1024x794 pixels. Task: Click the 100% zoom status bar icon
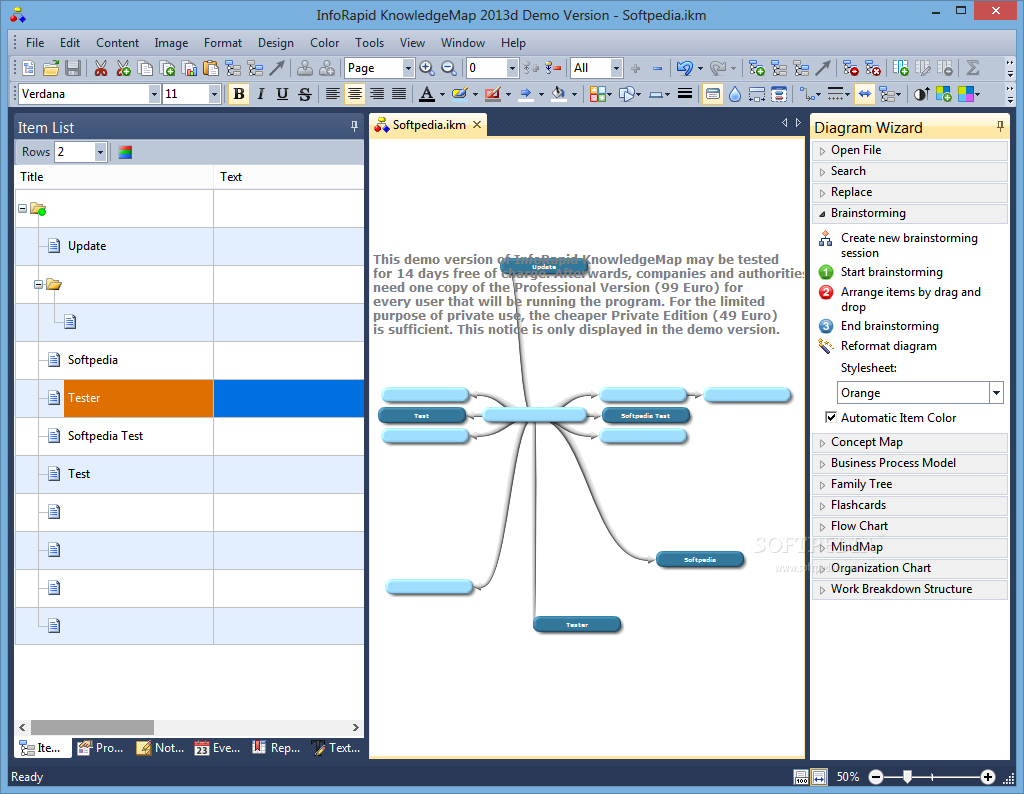pyautogui.click(x=801, y=777)
